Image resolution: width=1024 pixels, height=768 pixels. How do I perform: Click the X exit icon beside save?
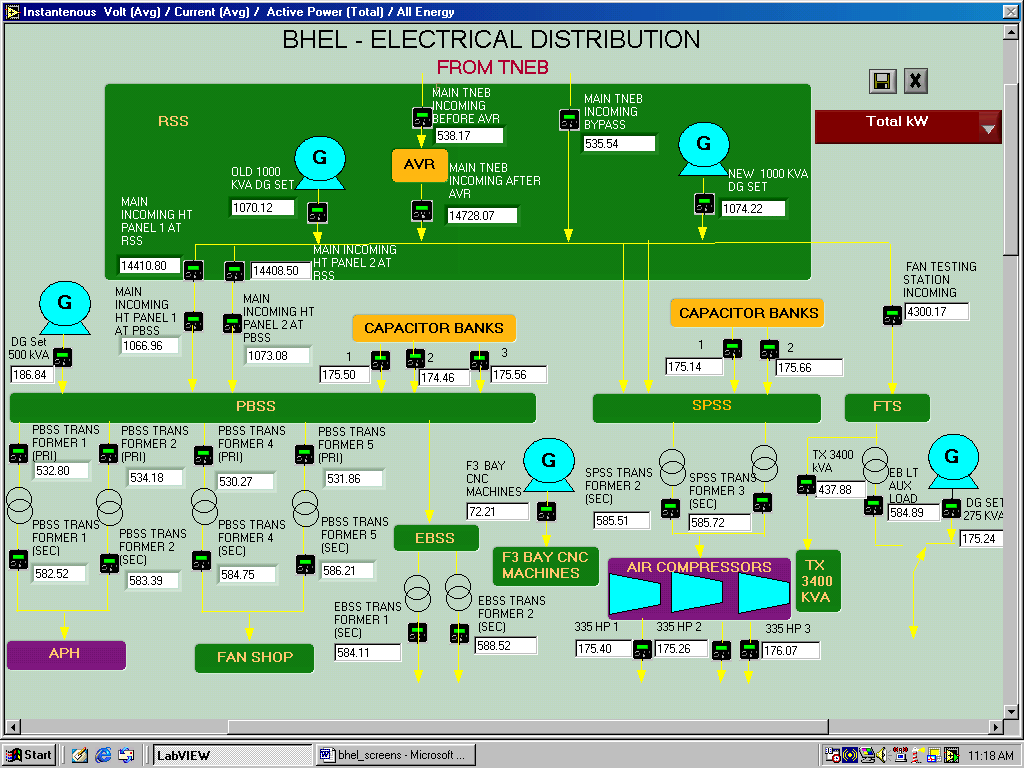click(916, 81)
